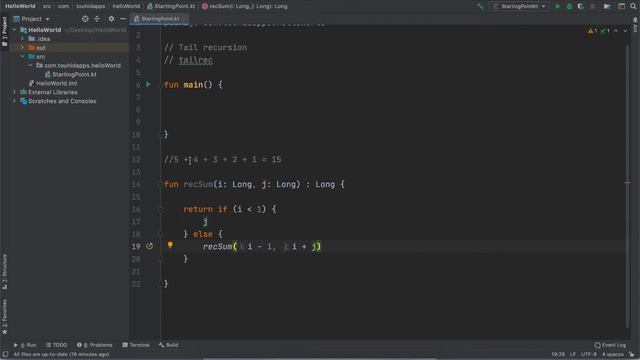Image resolution: width=640 pixels, height=360 pixels.
Task: Open the Problems tool window tab
Action: click(x=94, y=345)
